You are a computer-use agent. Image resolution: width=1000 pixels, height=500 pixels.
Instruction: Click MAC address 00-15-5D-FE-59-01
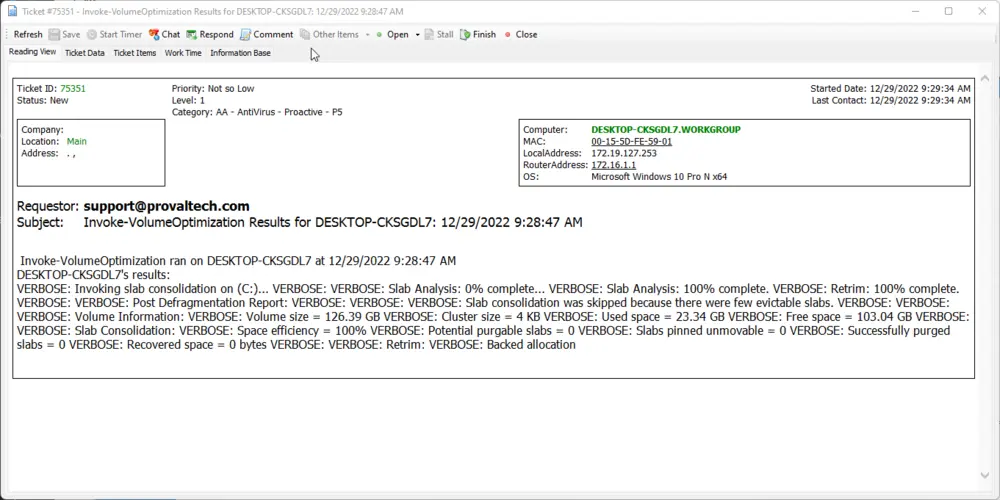coord(631,142)
